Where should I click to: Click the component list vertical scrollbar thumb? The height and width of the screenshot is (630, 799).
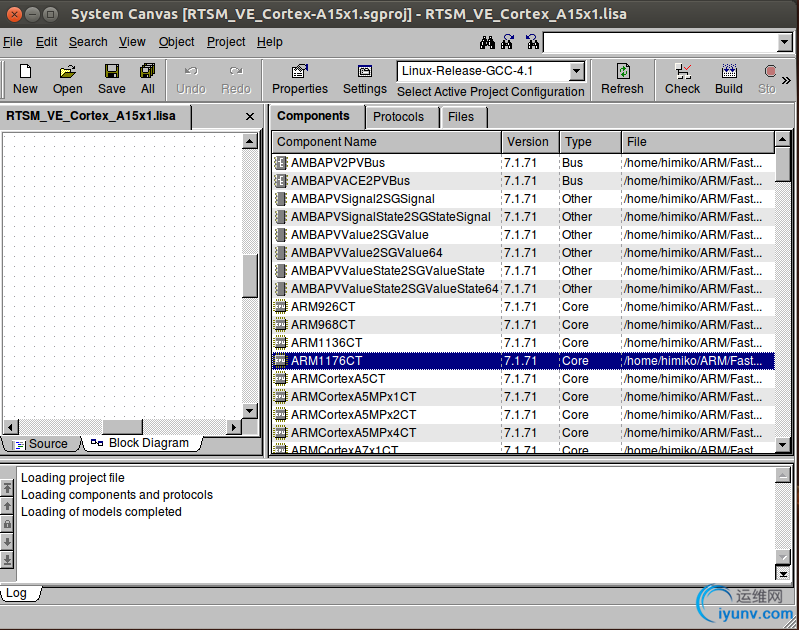pos(783,164)
